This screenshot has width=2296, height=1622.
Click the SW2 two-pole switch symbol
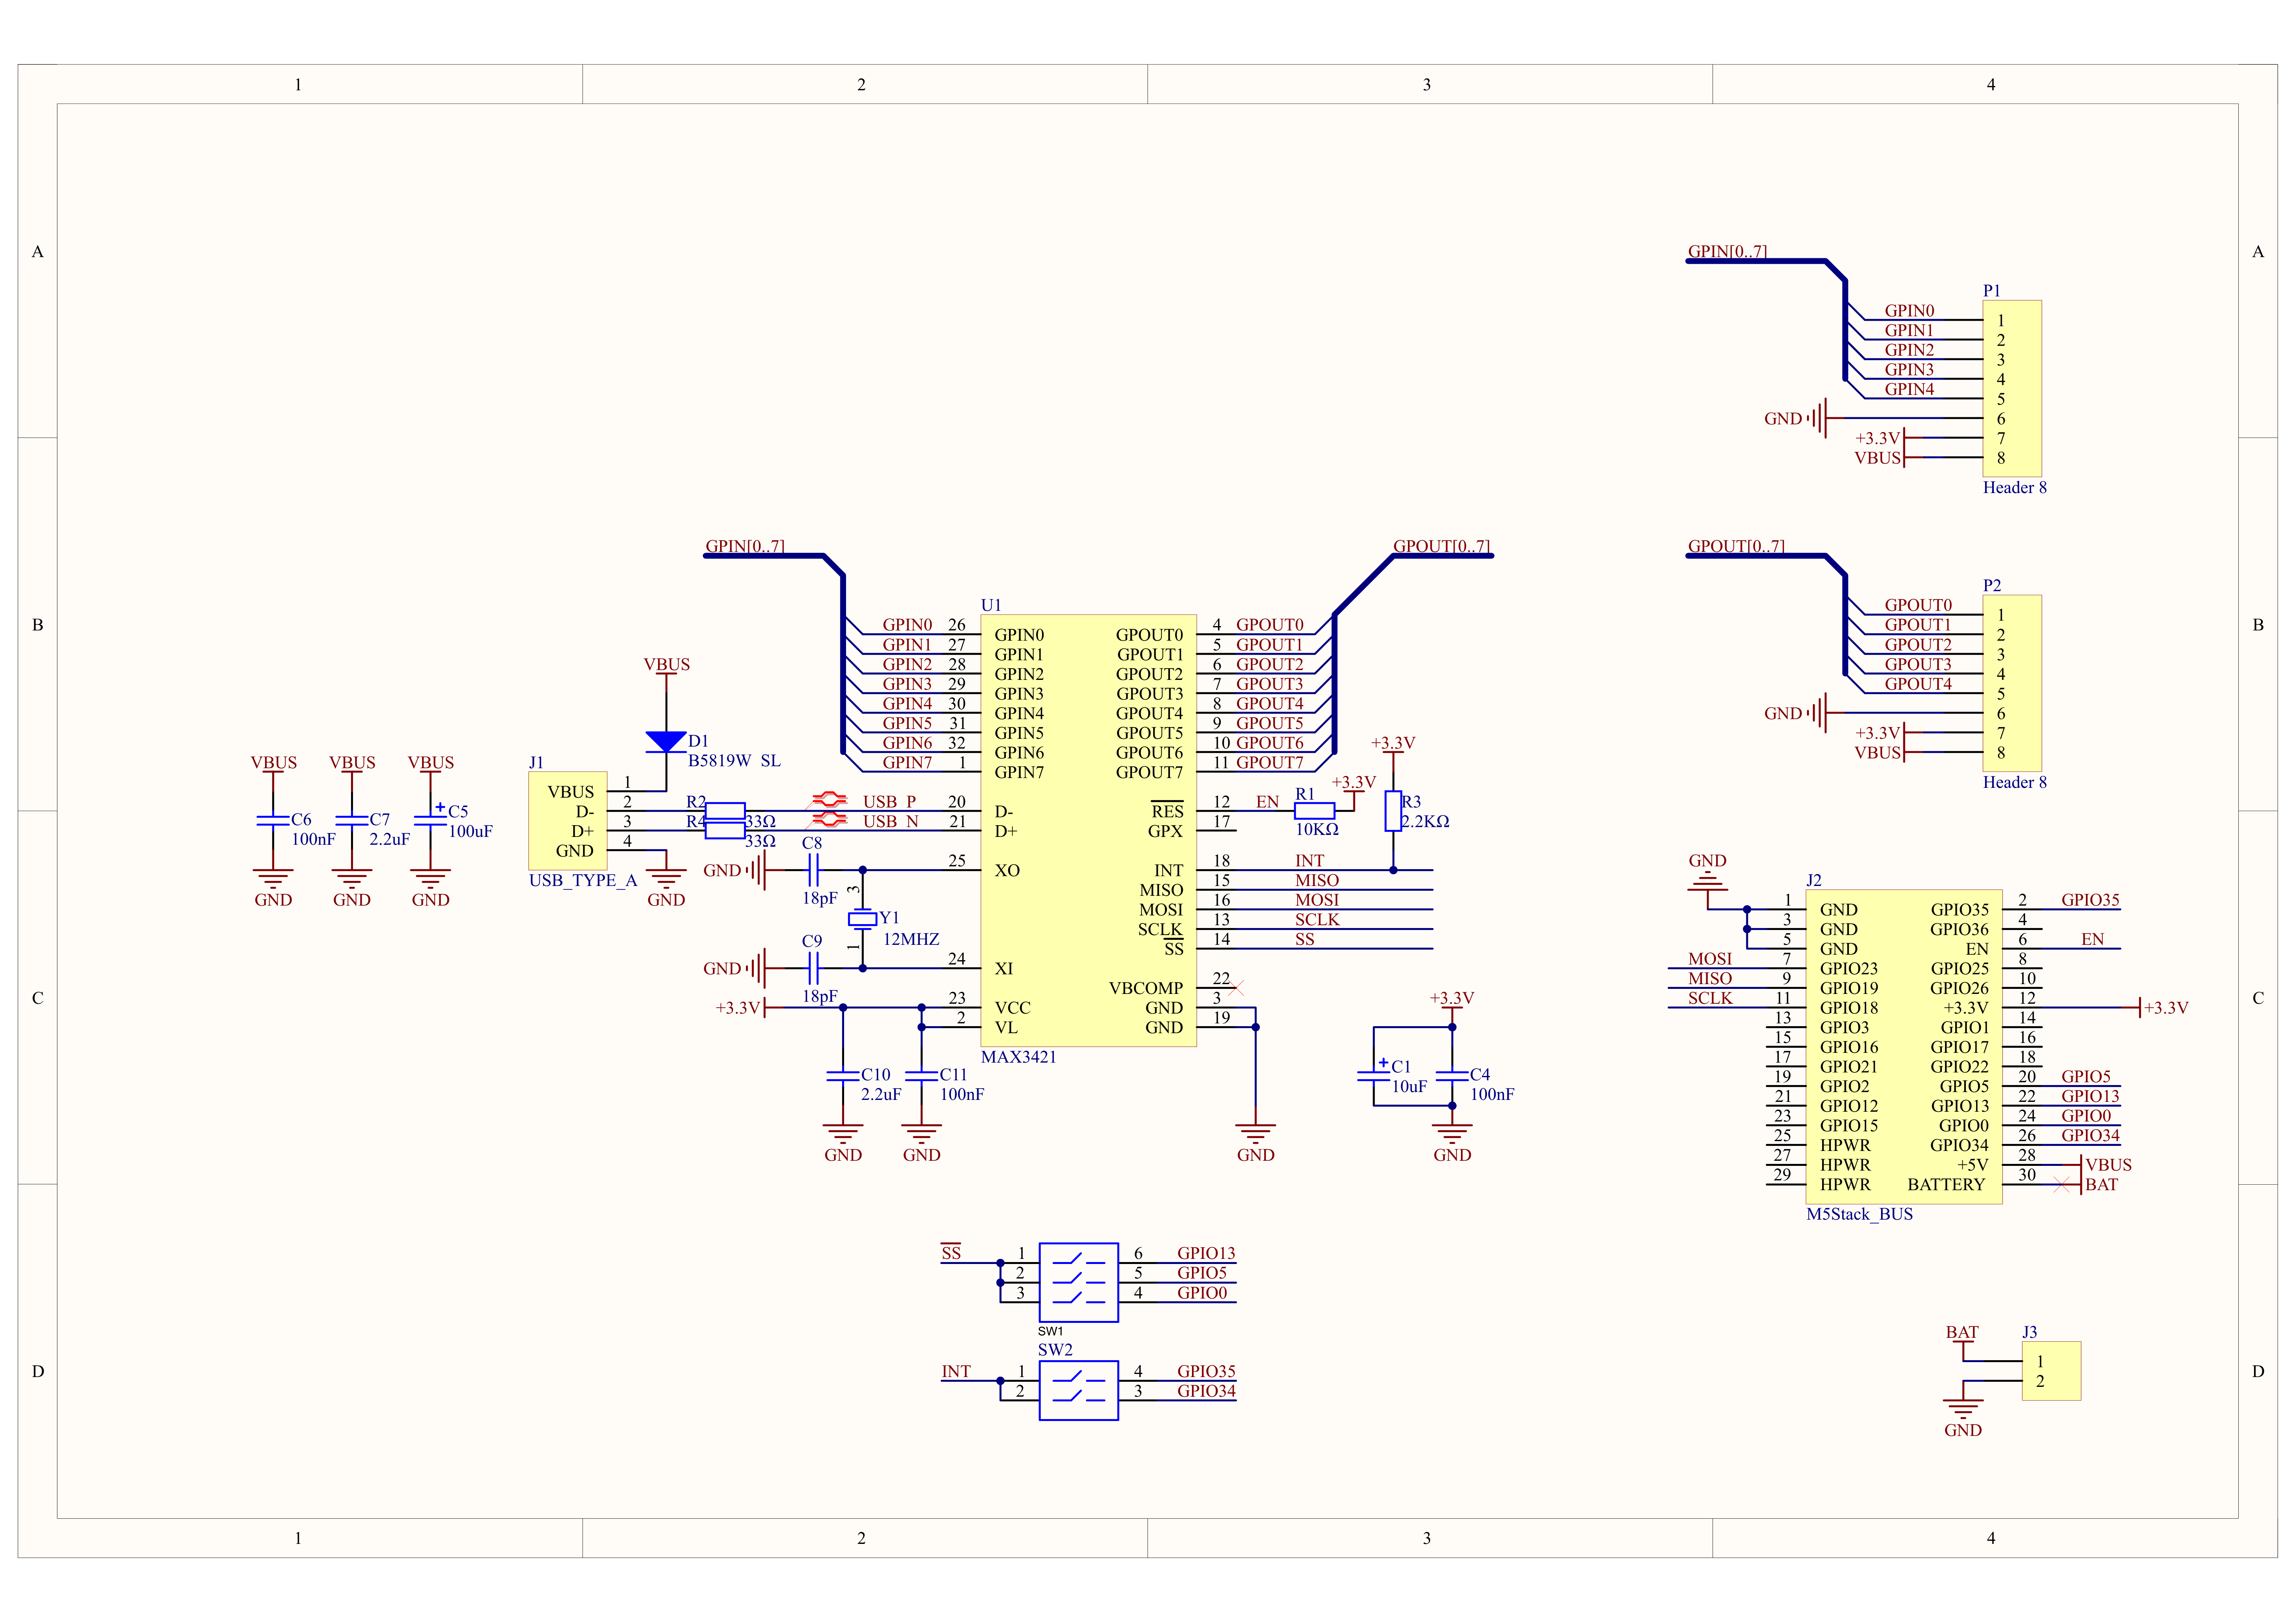coord(1079,1390)
